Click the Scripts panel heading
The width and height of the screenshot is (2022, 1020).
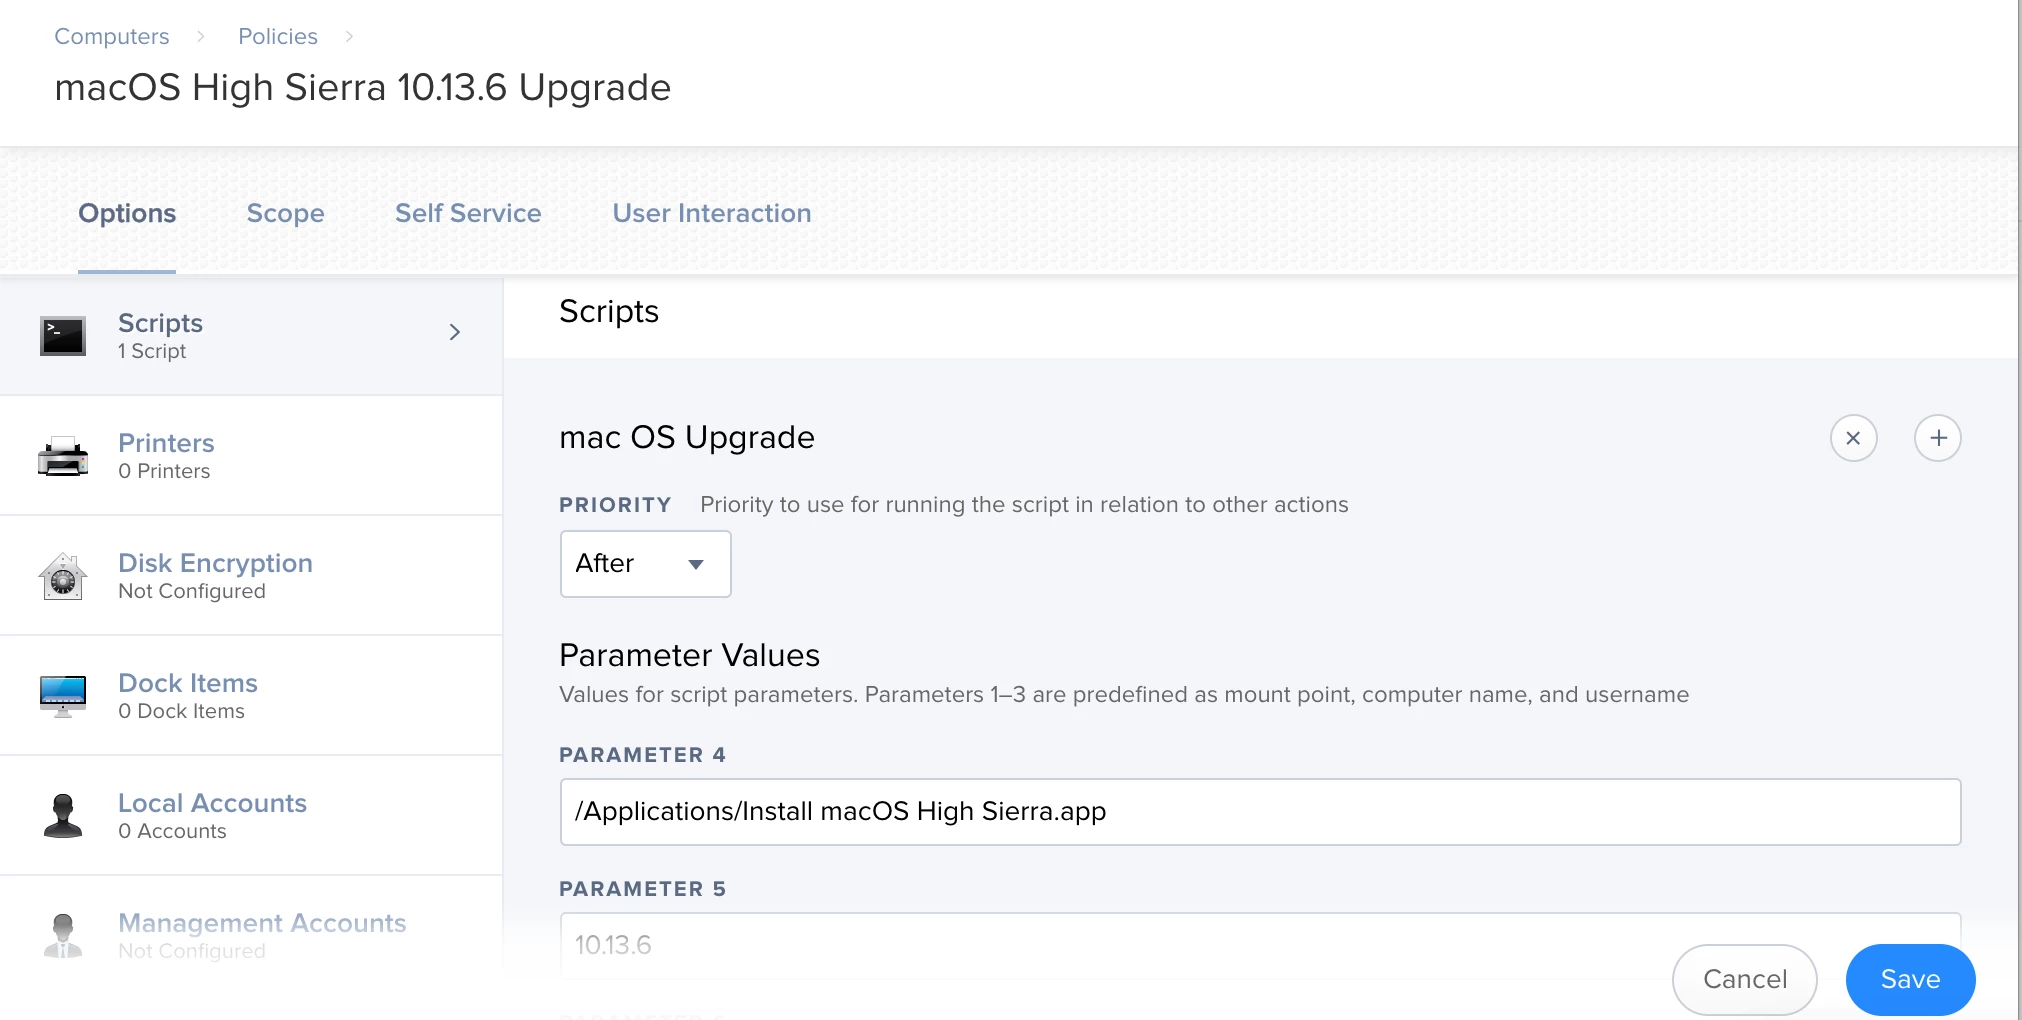609,312
